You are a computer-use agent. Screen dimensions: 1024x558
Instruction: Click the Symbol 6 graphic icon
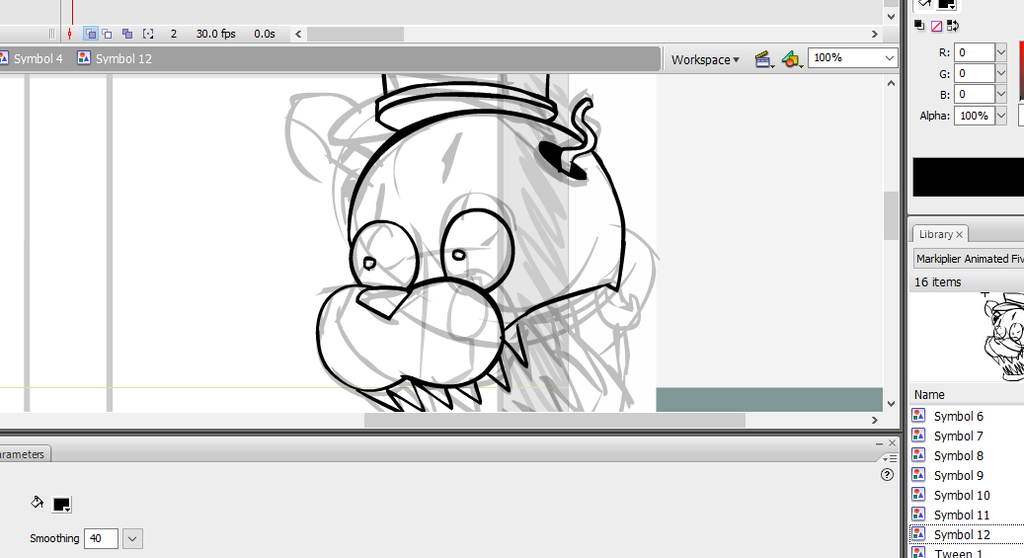click(918, 415)
